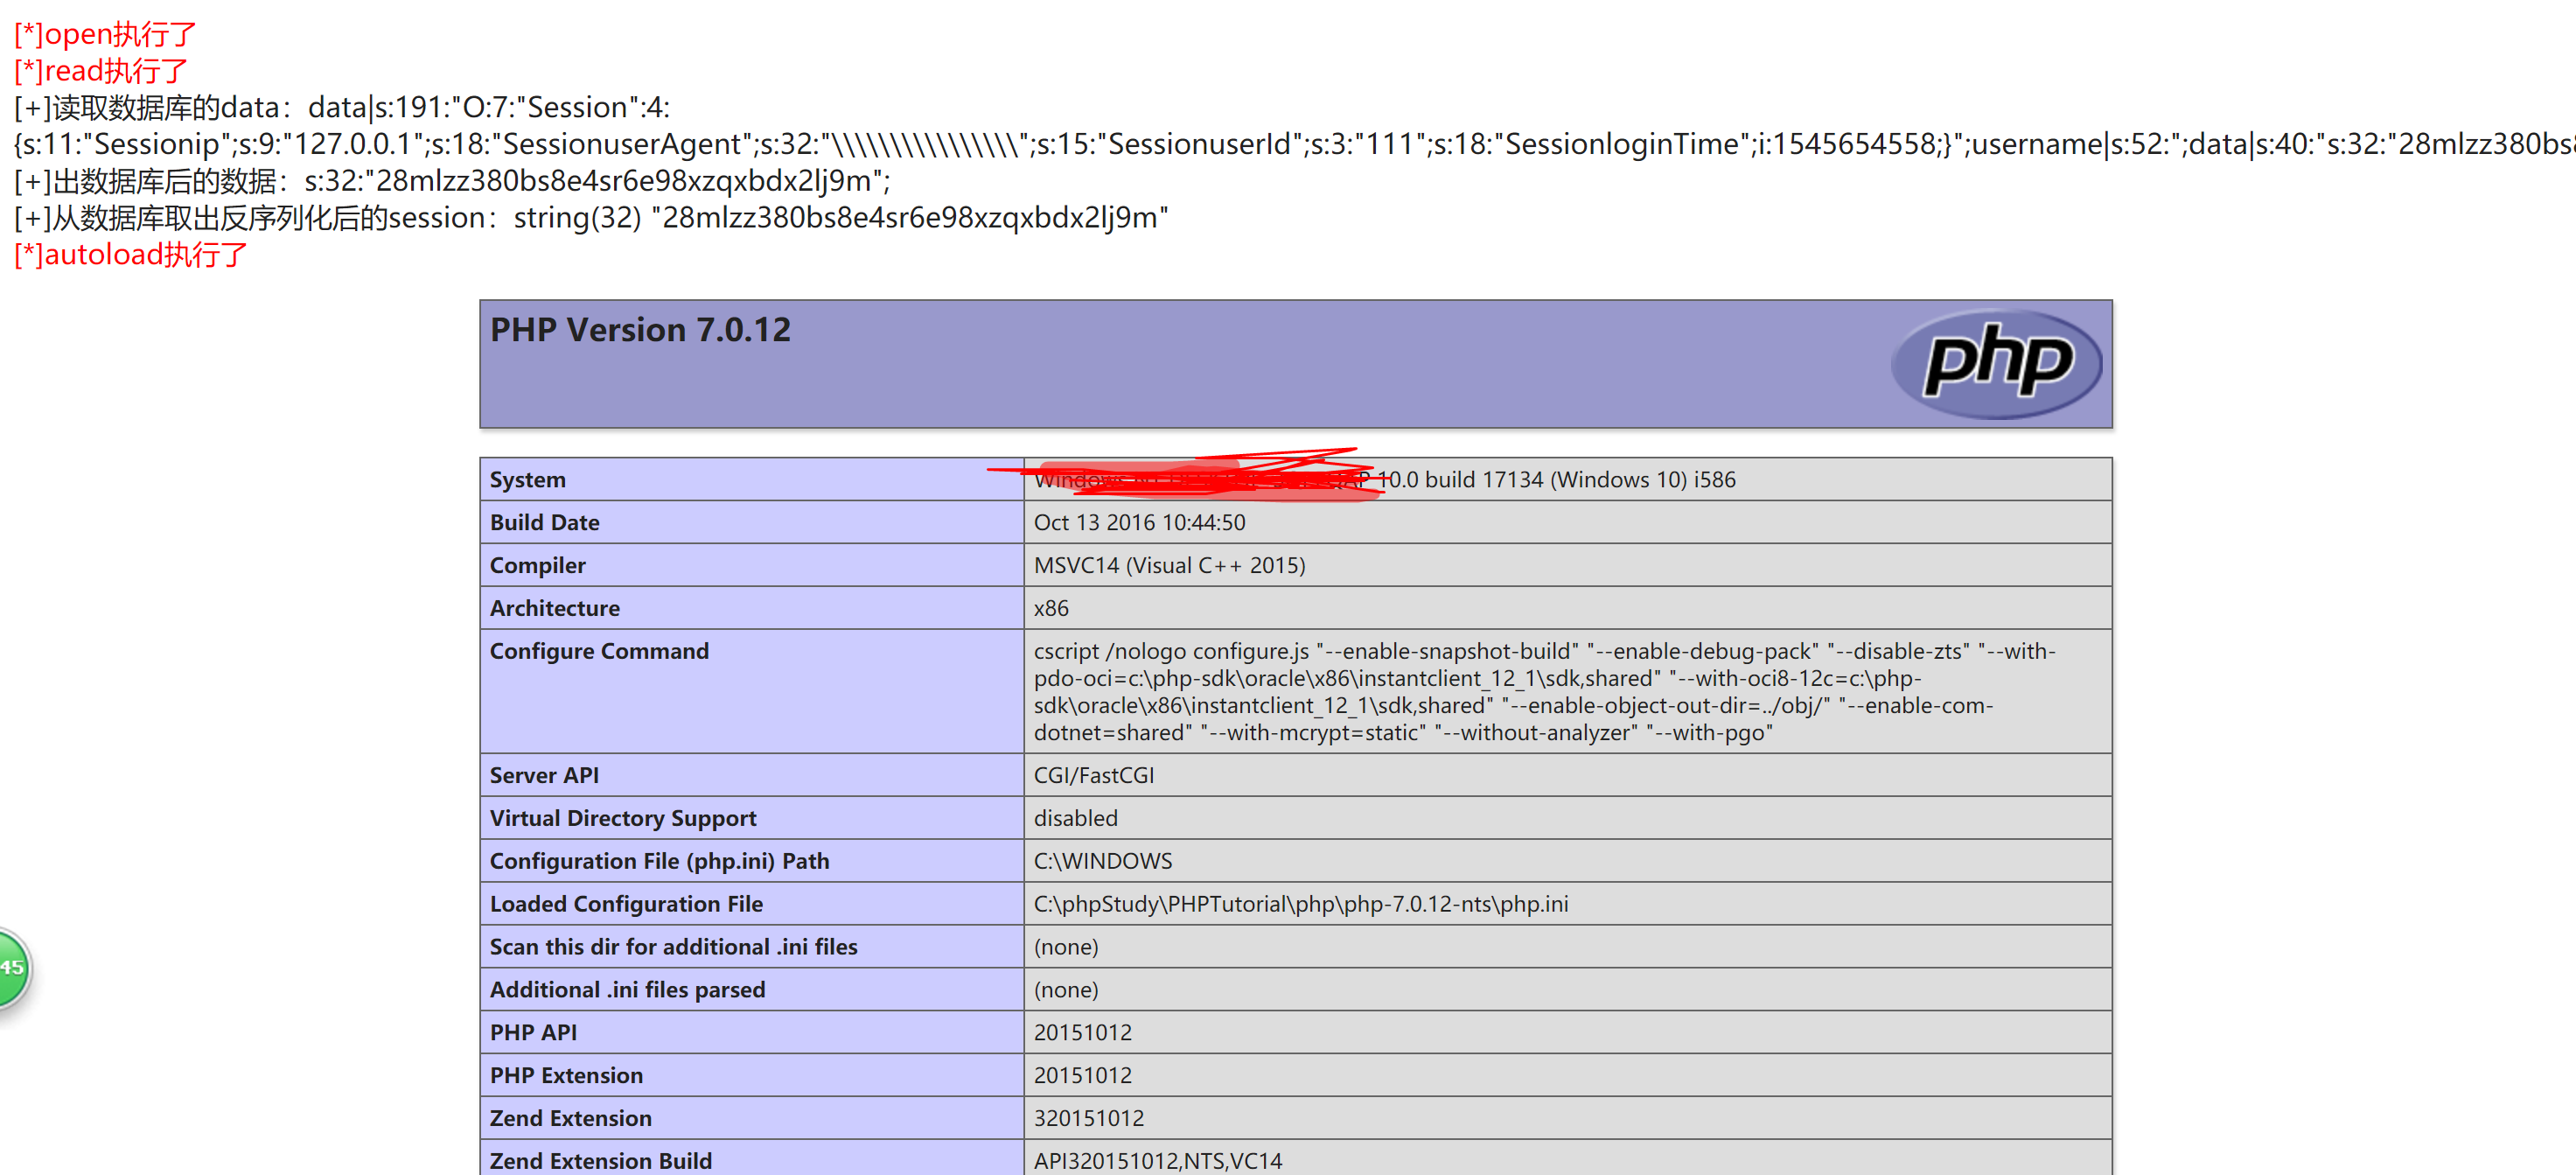Click the red open执行了 debug line
Screen dimensions: 2576x1175
click(106, 34)
